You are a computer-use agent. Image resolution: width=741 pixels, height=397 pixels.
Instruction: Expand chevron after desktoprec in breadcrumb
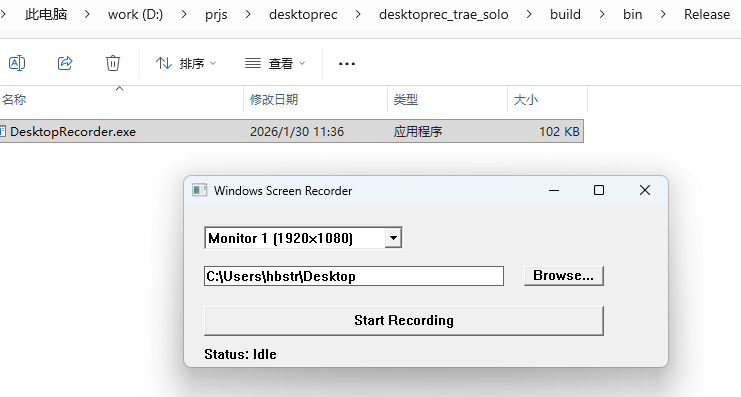tap(358, 15)
